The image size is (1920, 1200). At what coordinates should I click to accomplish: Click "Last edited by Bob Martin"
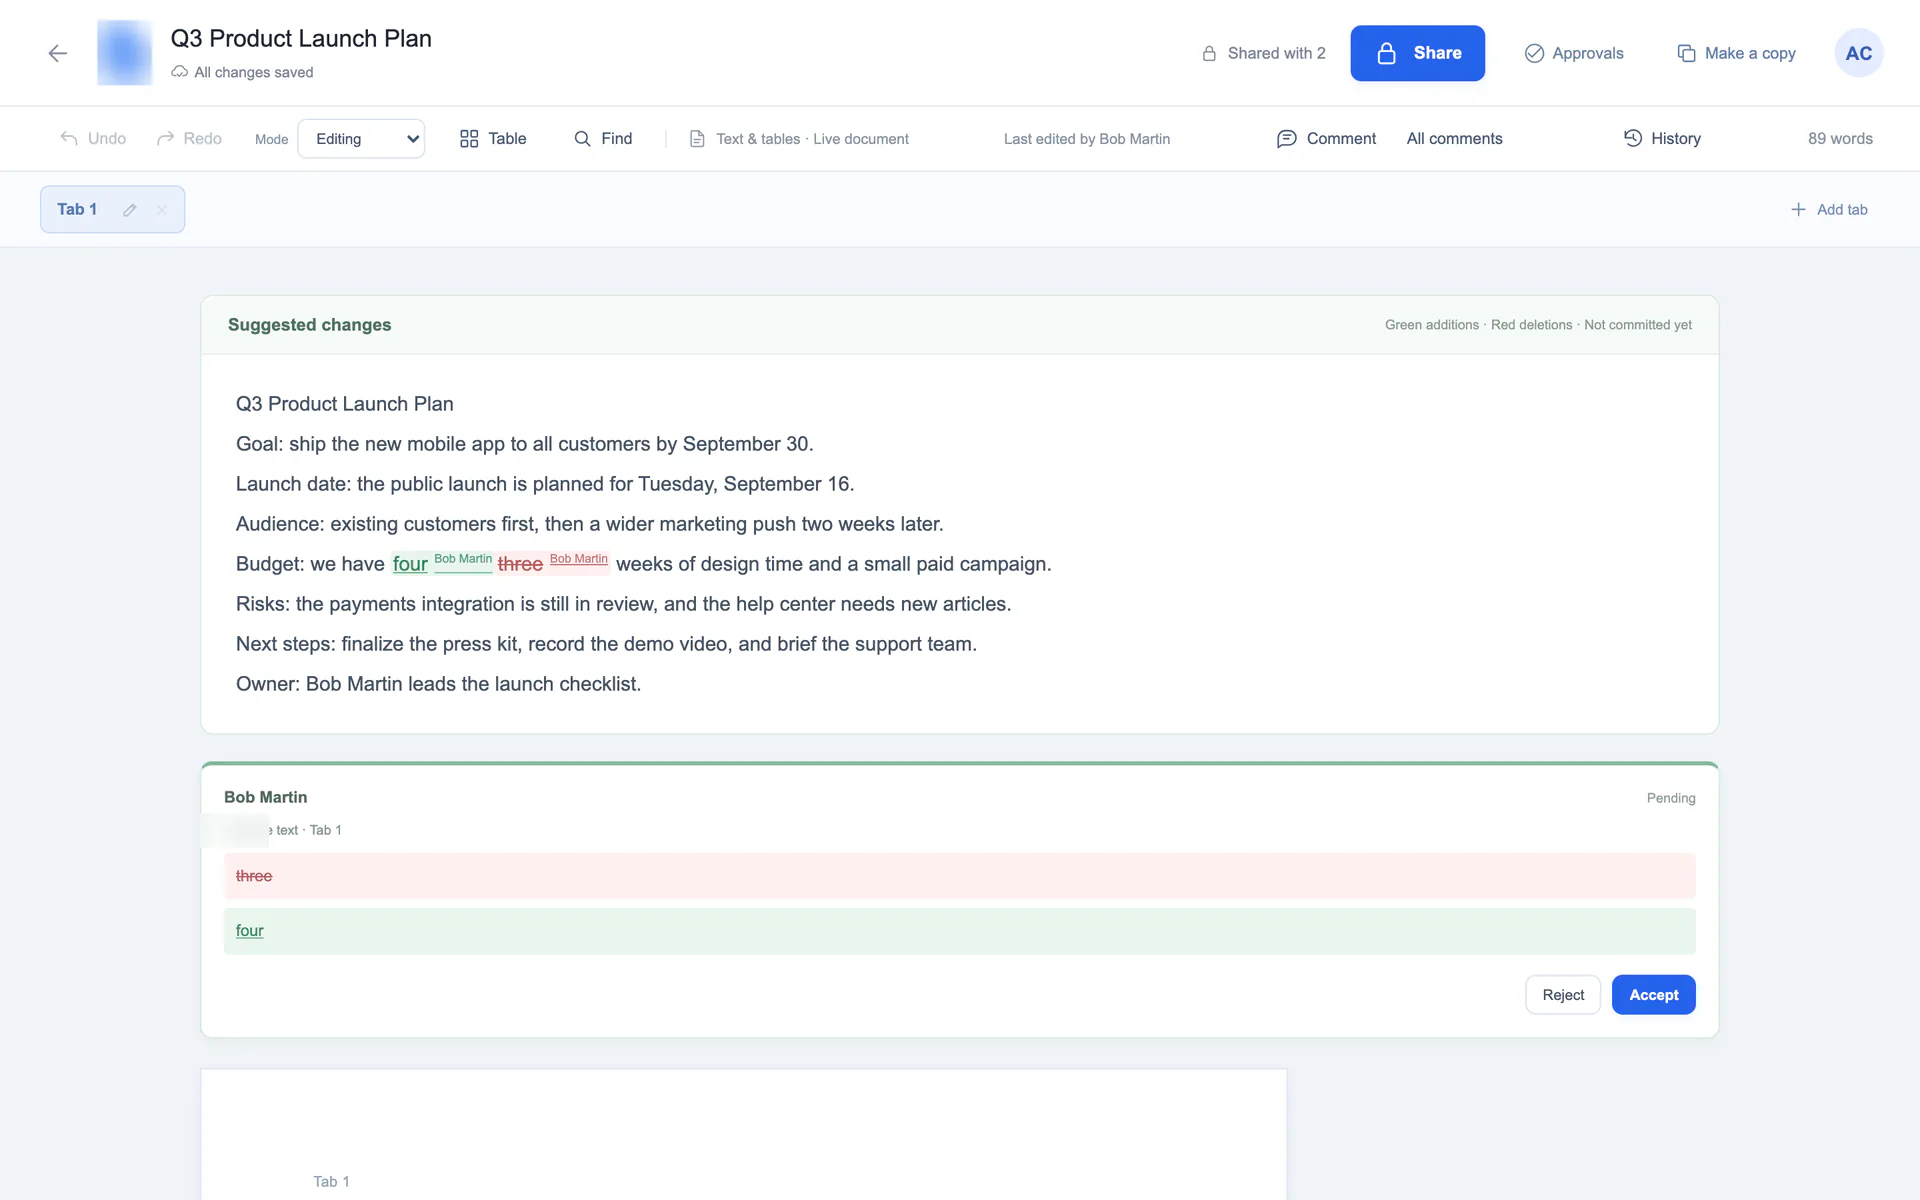(x=1087, y=139)
